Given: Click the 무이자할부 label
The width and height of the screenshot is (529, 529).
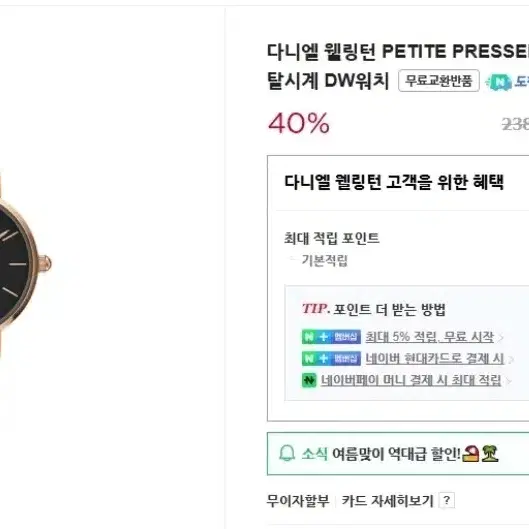Looking at the screenshot, I should pyautogui.click(x=298, y=501).
